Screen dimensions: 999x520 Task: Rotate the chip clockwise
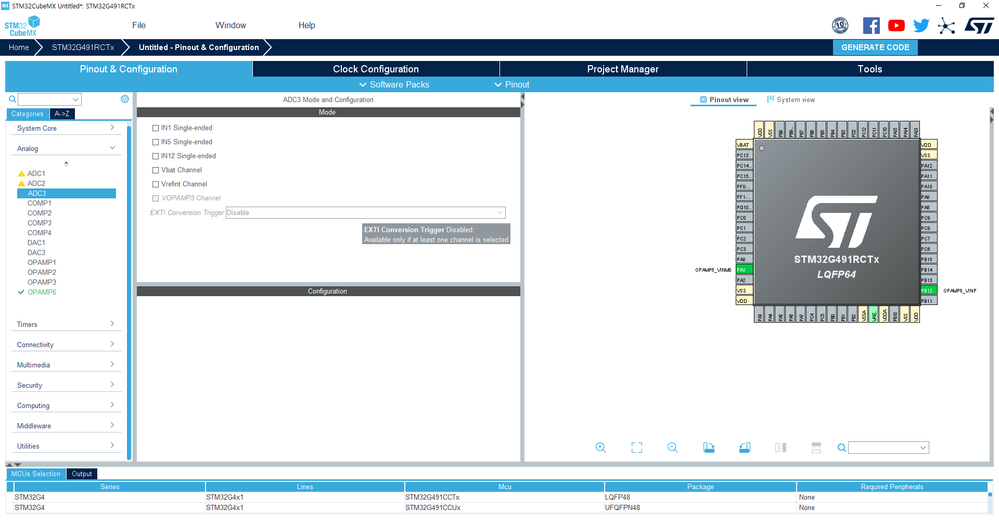pyautogui.click(x=708, y=447)
